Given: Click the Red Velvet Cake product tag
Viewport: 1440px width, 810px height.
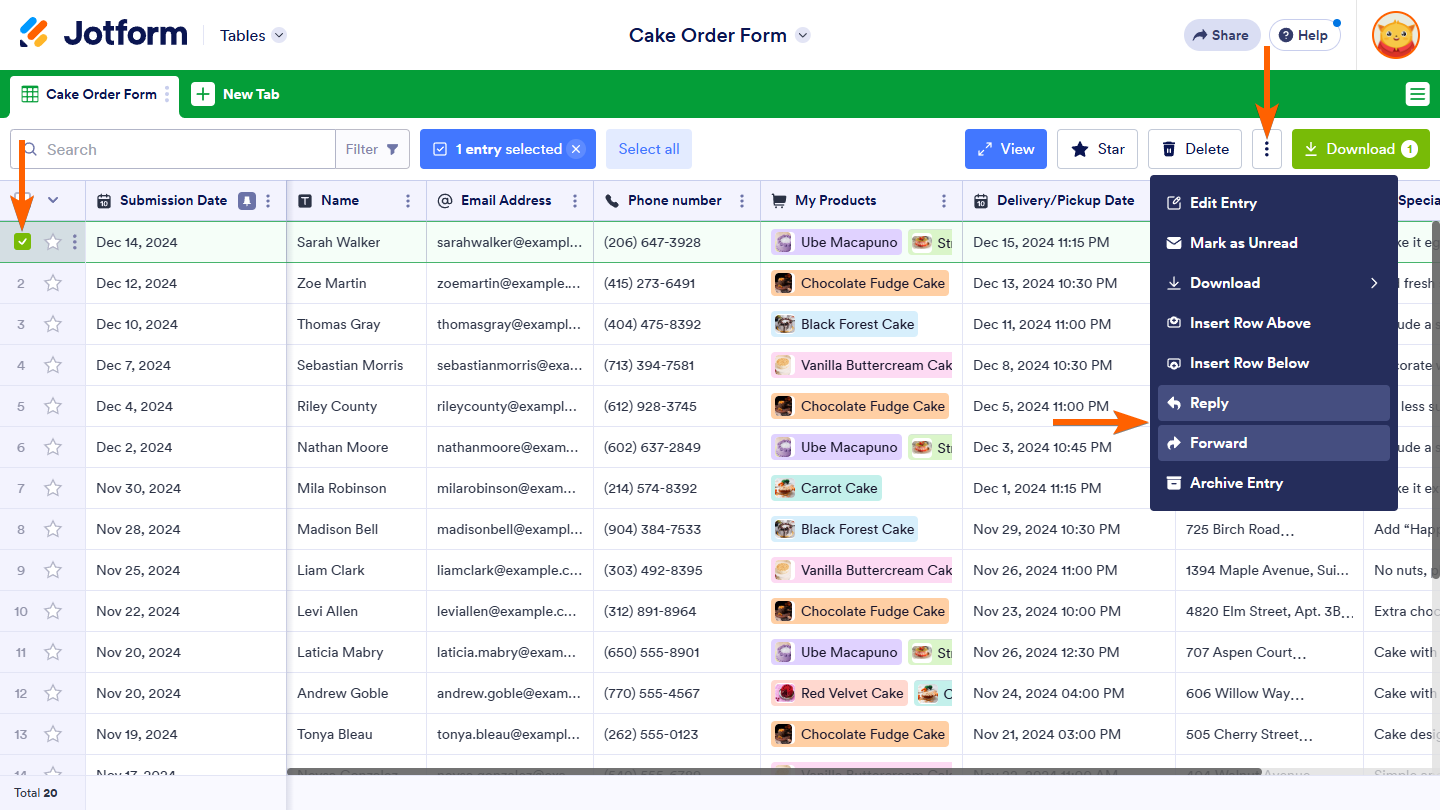Looking at the screenshot, I should tap(839, 693).
